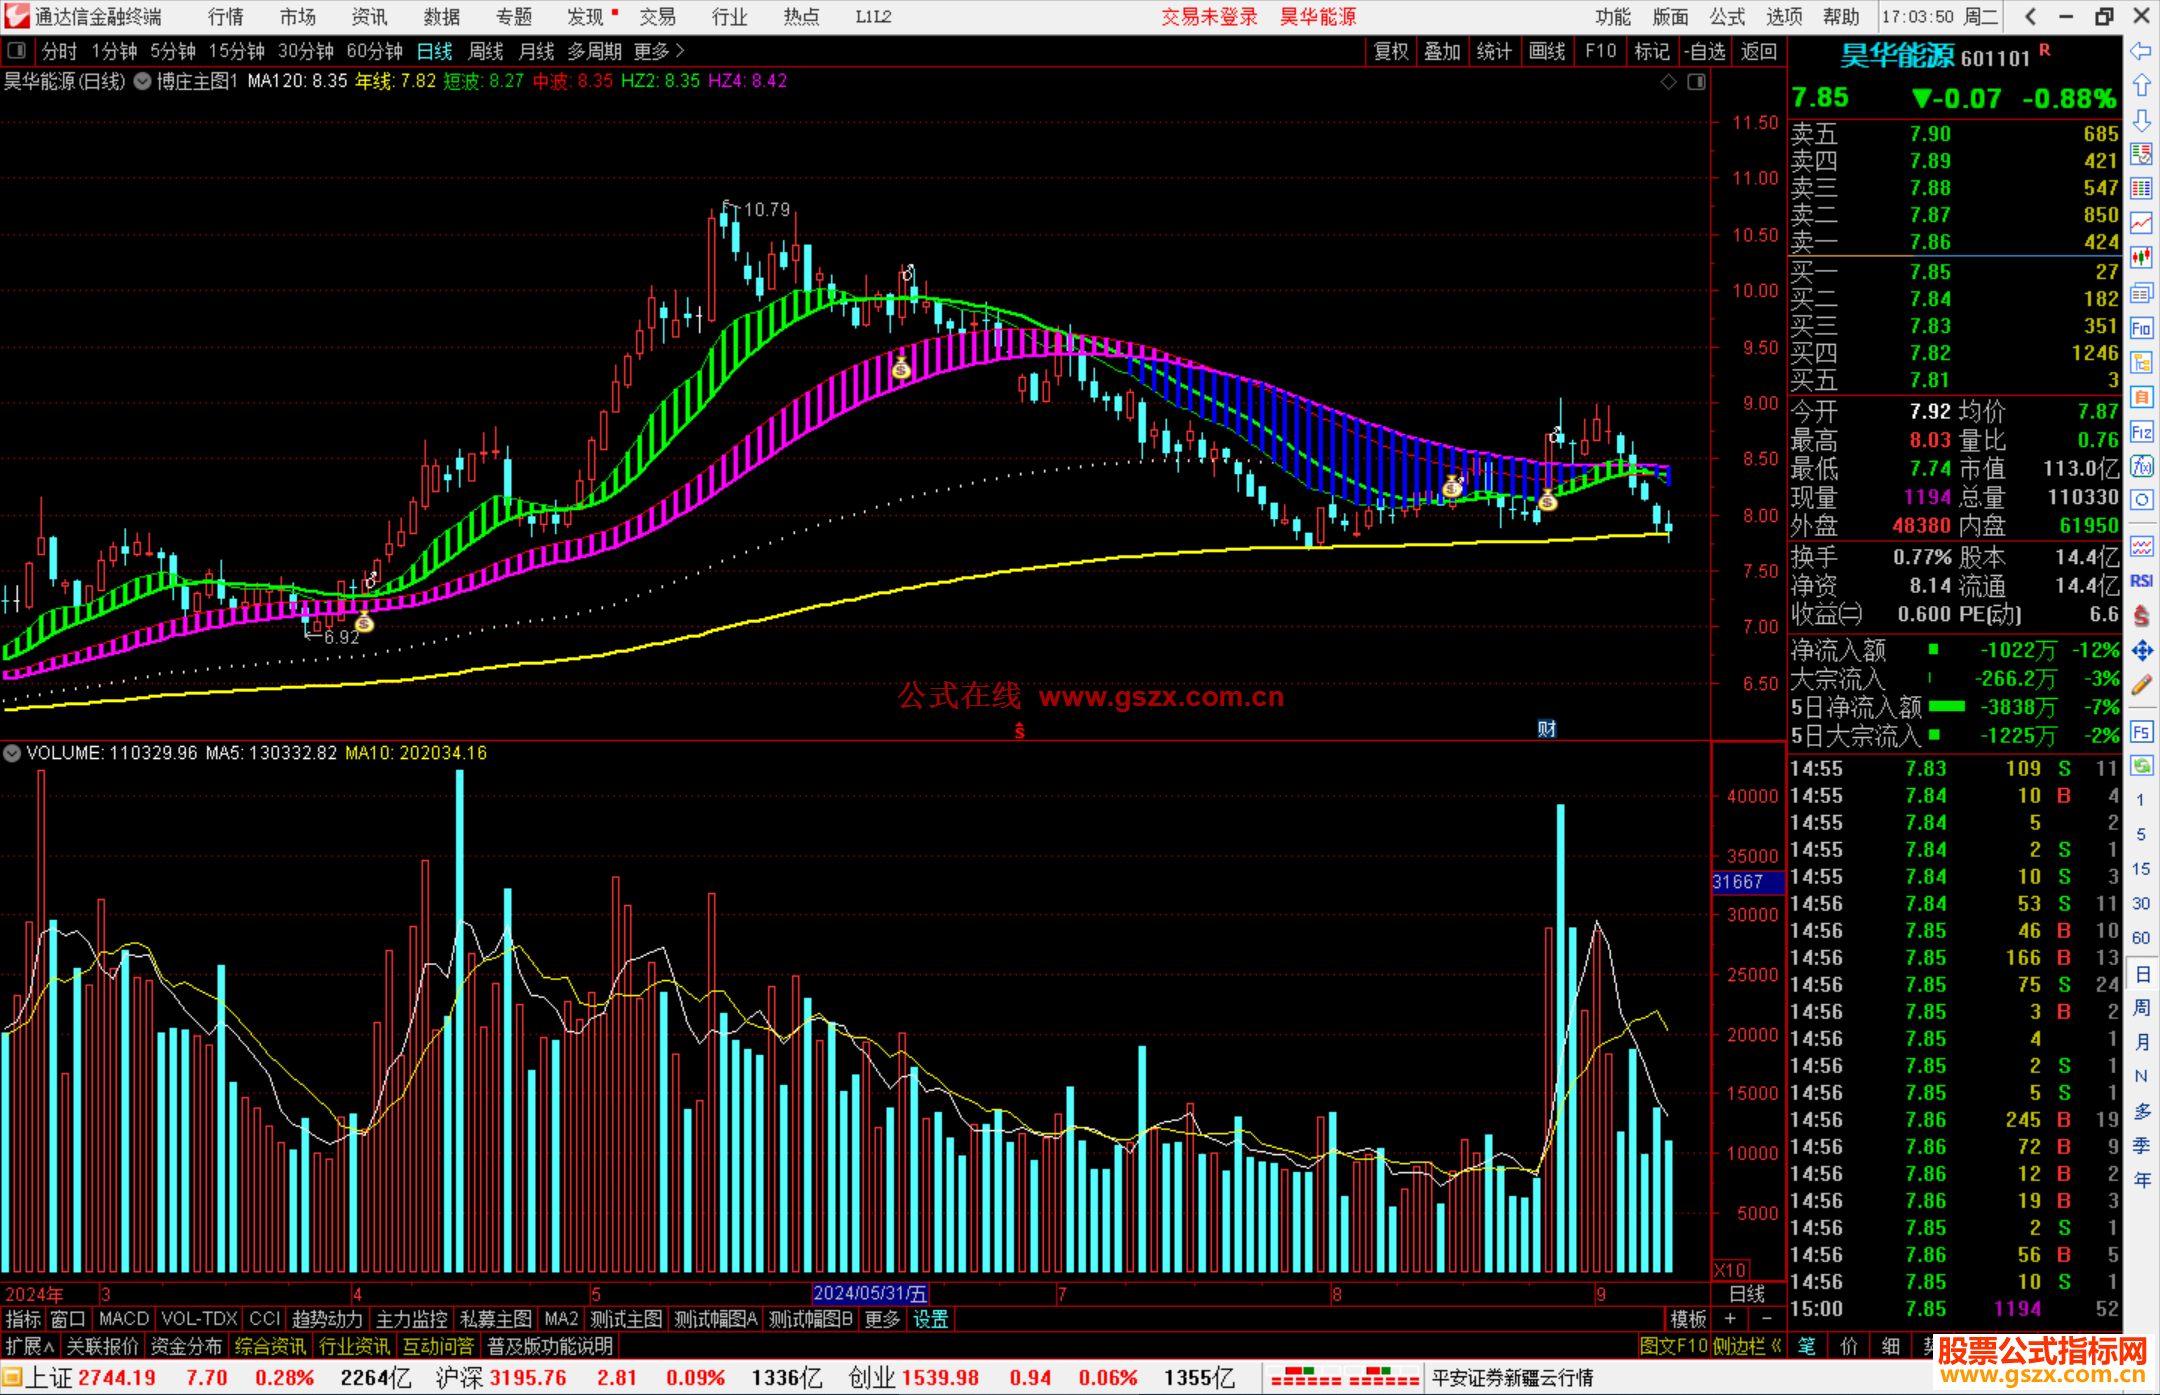2160x1395 pixels.
Task: Click the 复权 button
Action: click(x=1390, y=51)
